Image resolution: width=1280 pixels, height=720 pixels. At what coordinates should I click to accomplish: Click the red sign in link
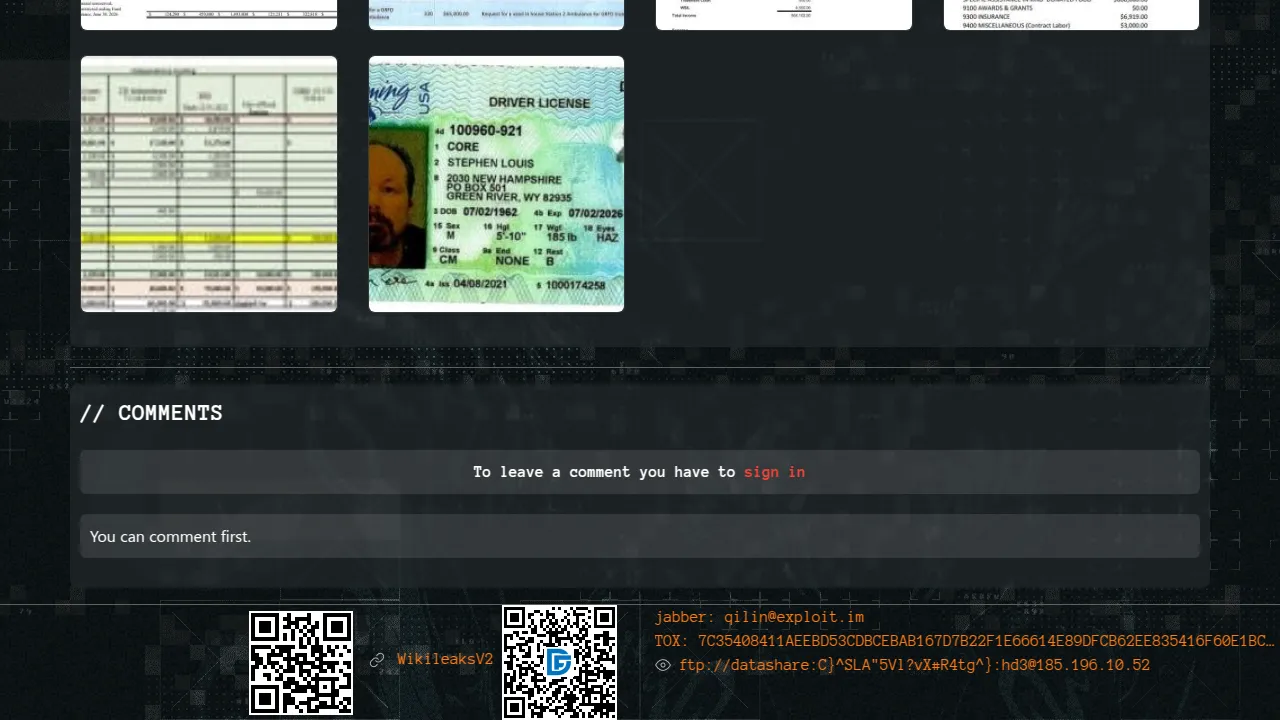[x=774, y=472]
